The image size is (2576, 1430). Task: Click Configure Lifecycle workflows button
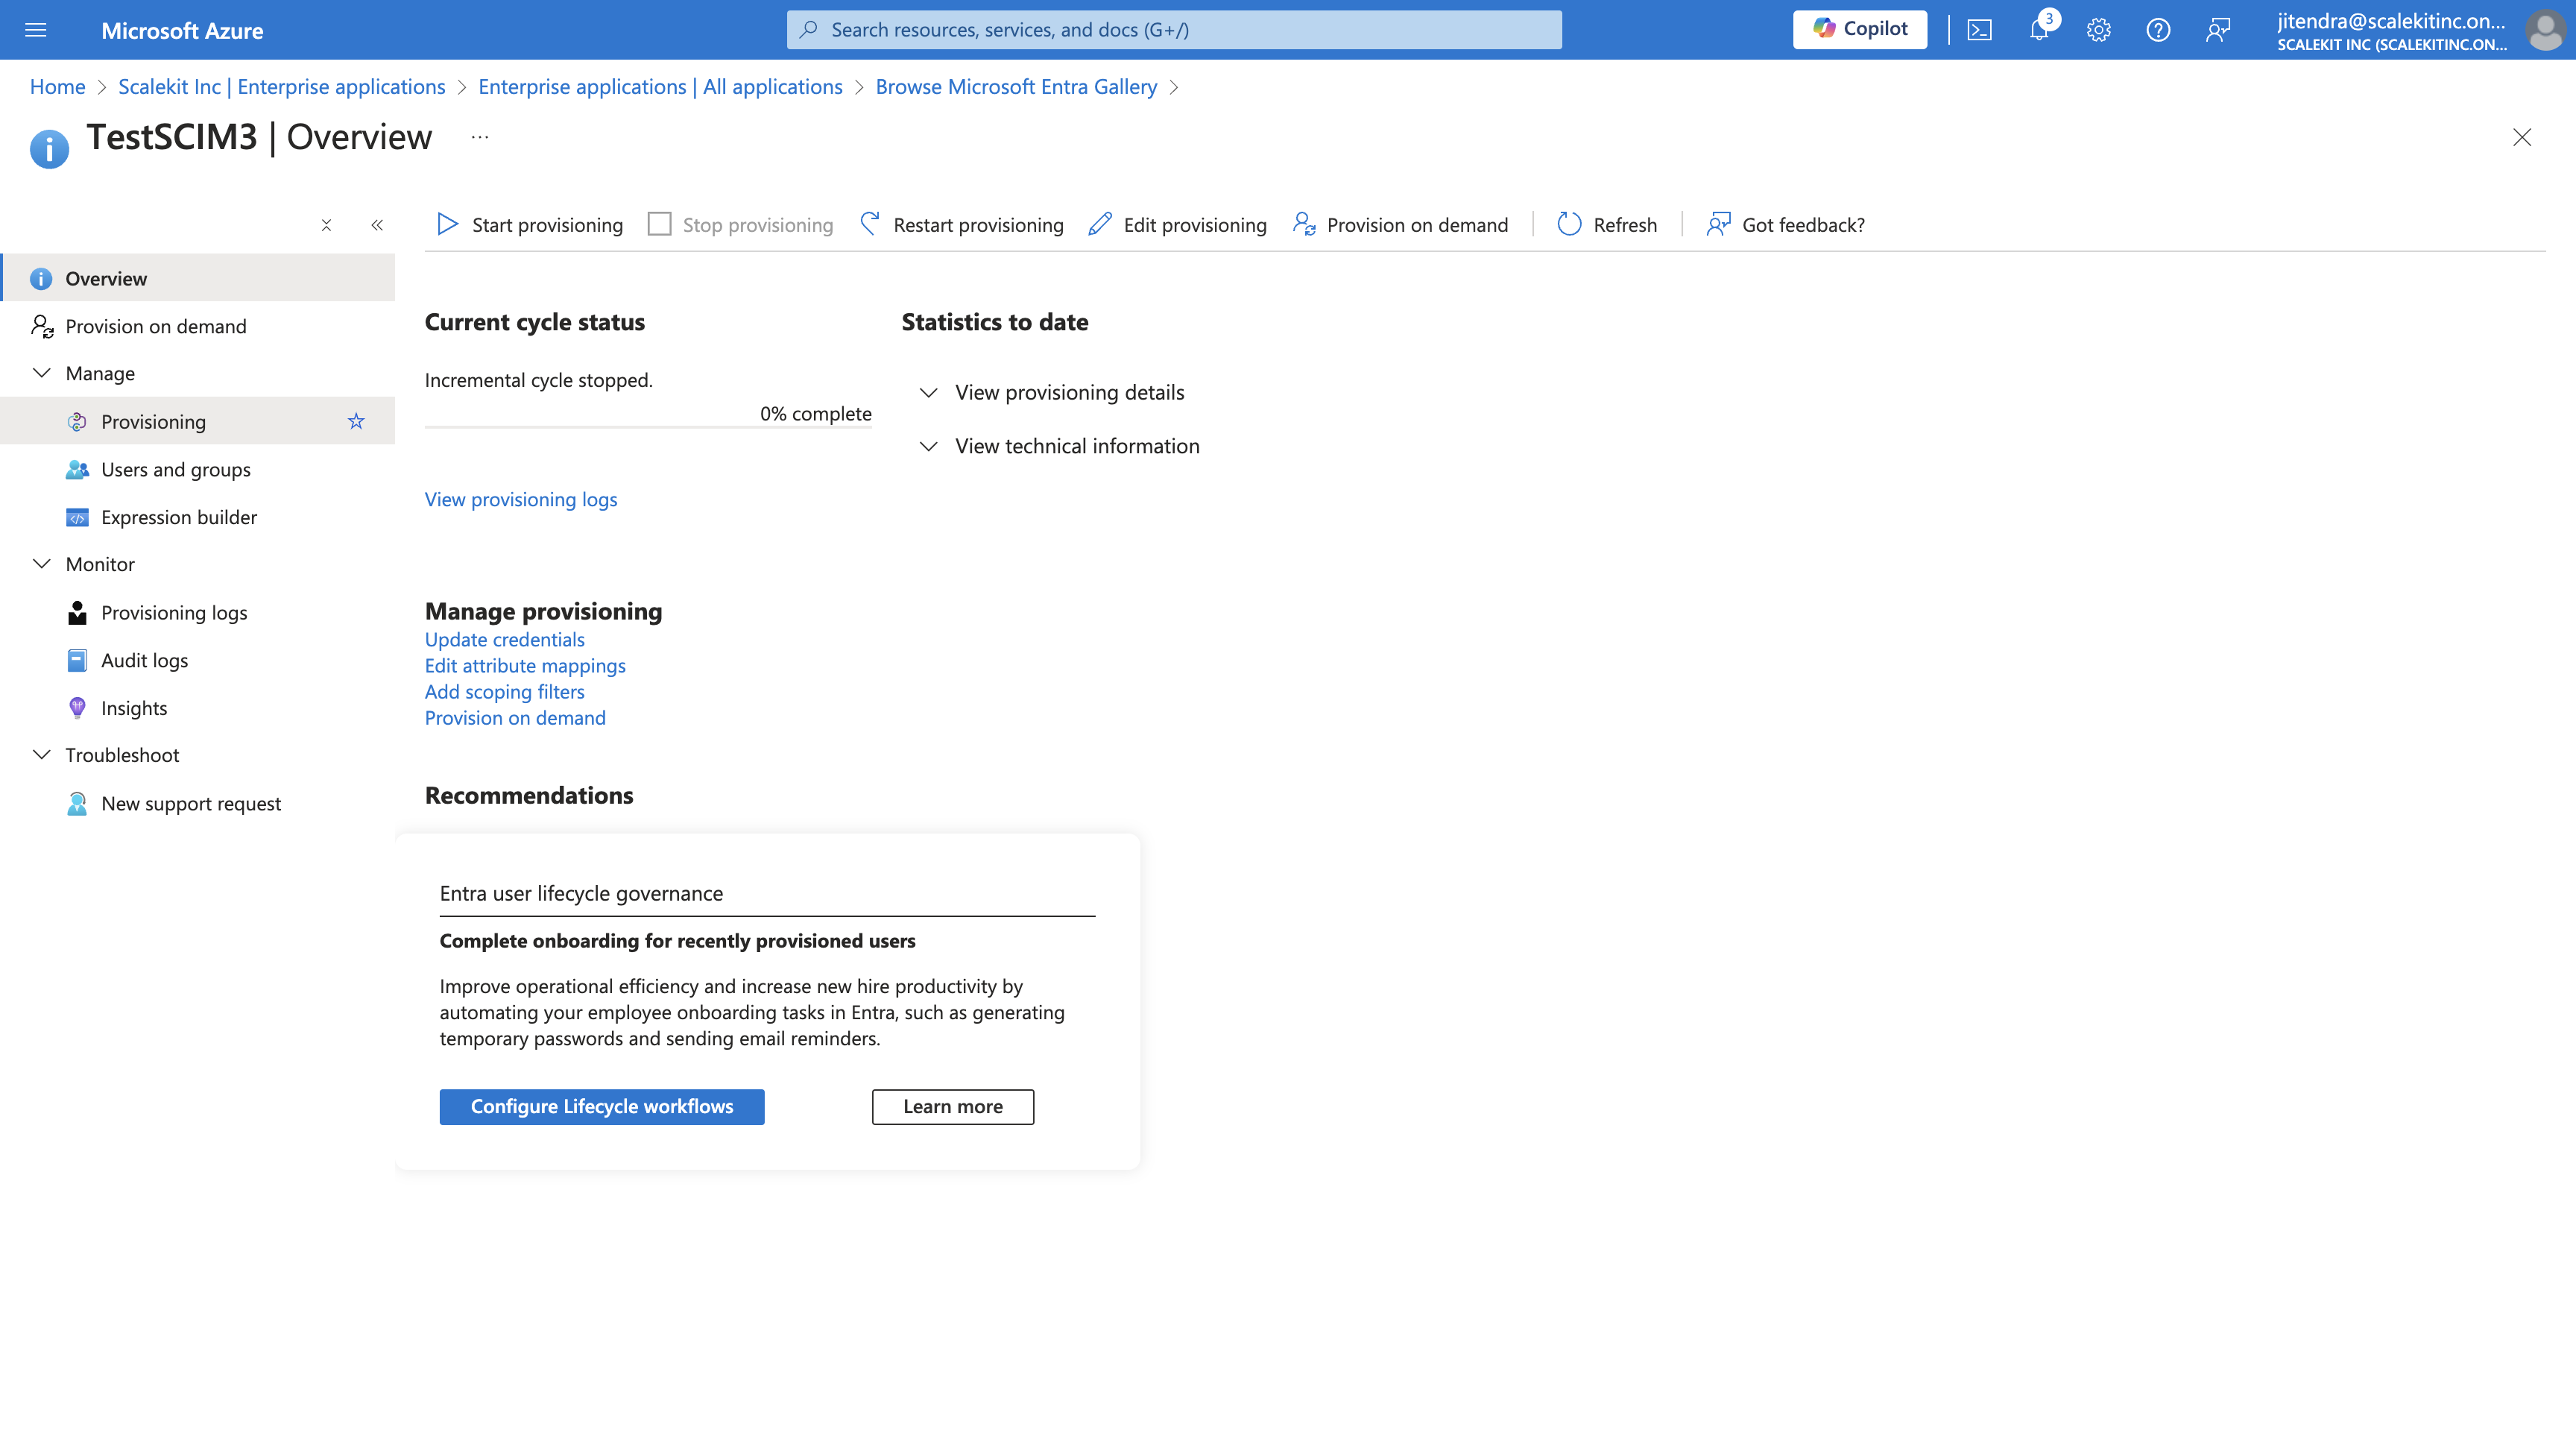point(602,1106)
